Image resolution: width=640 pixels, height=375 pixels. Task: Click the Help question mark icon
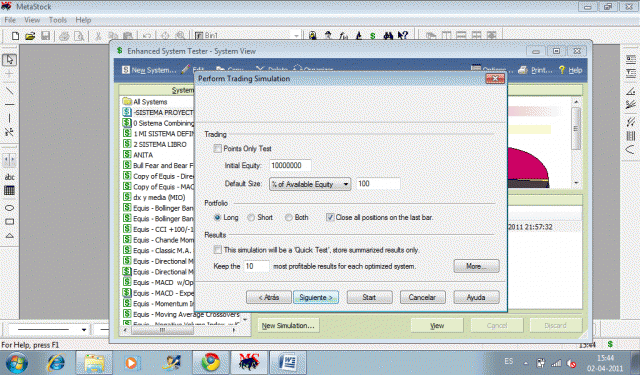[x=562, y=70]
